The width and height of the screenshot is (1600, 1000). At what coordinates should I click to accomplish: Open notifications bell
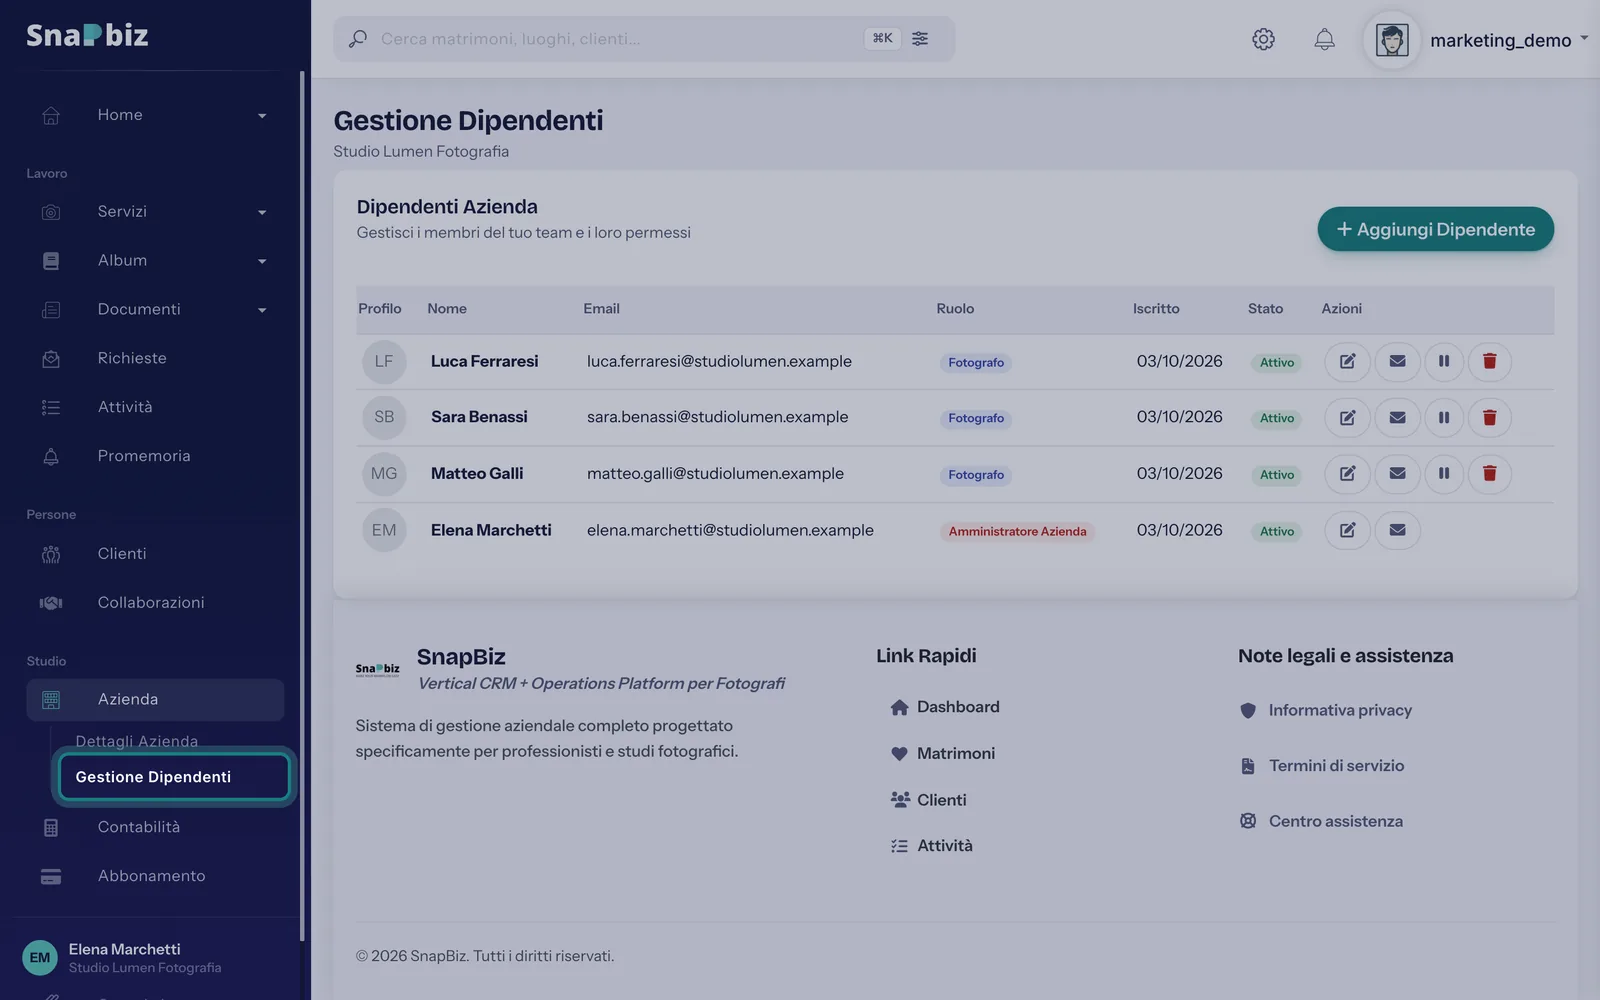(x=1324, y=39)
